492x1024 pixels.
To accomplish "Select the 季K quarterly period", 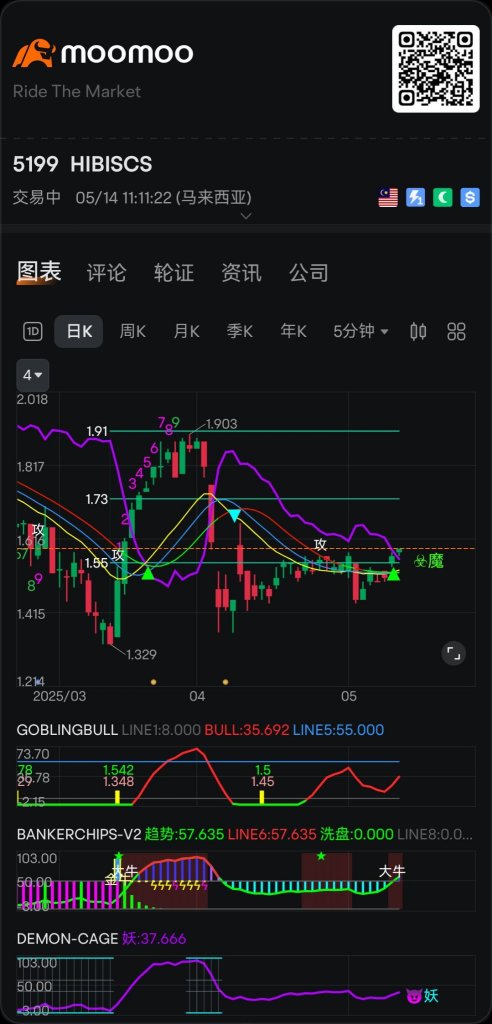I will (240, 332).
